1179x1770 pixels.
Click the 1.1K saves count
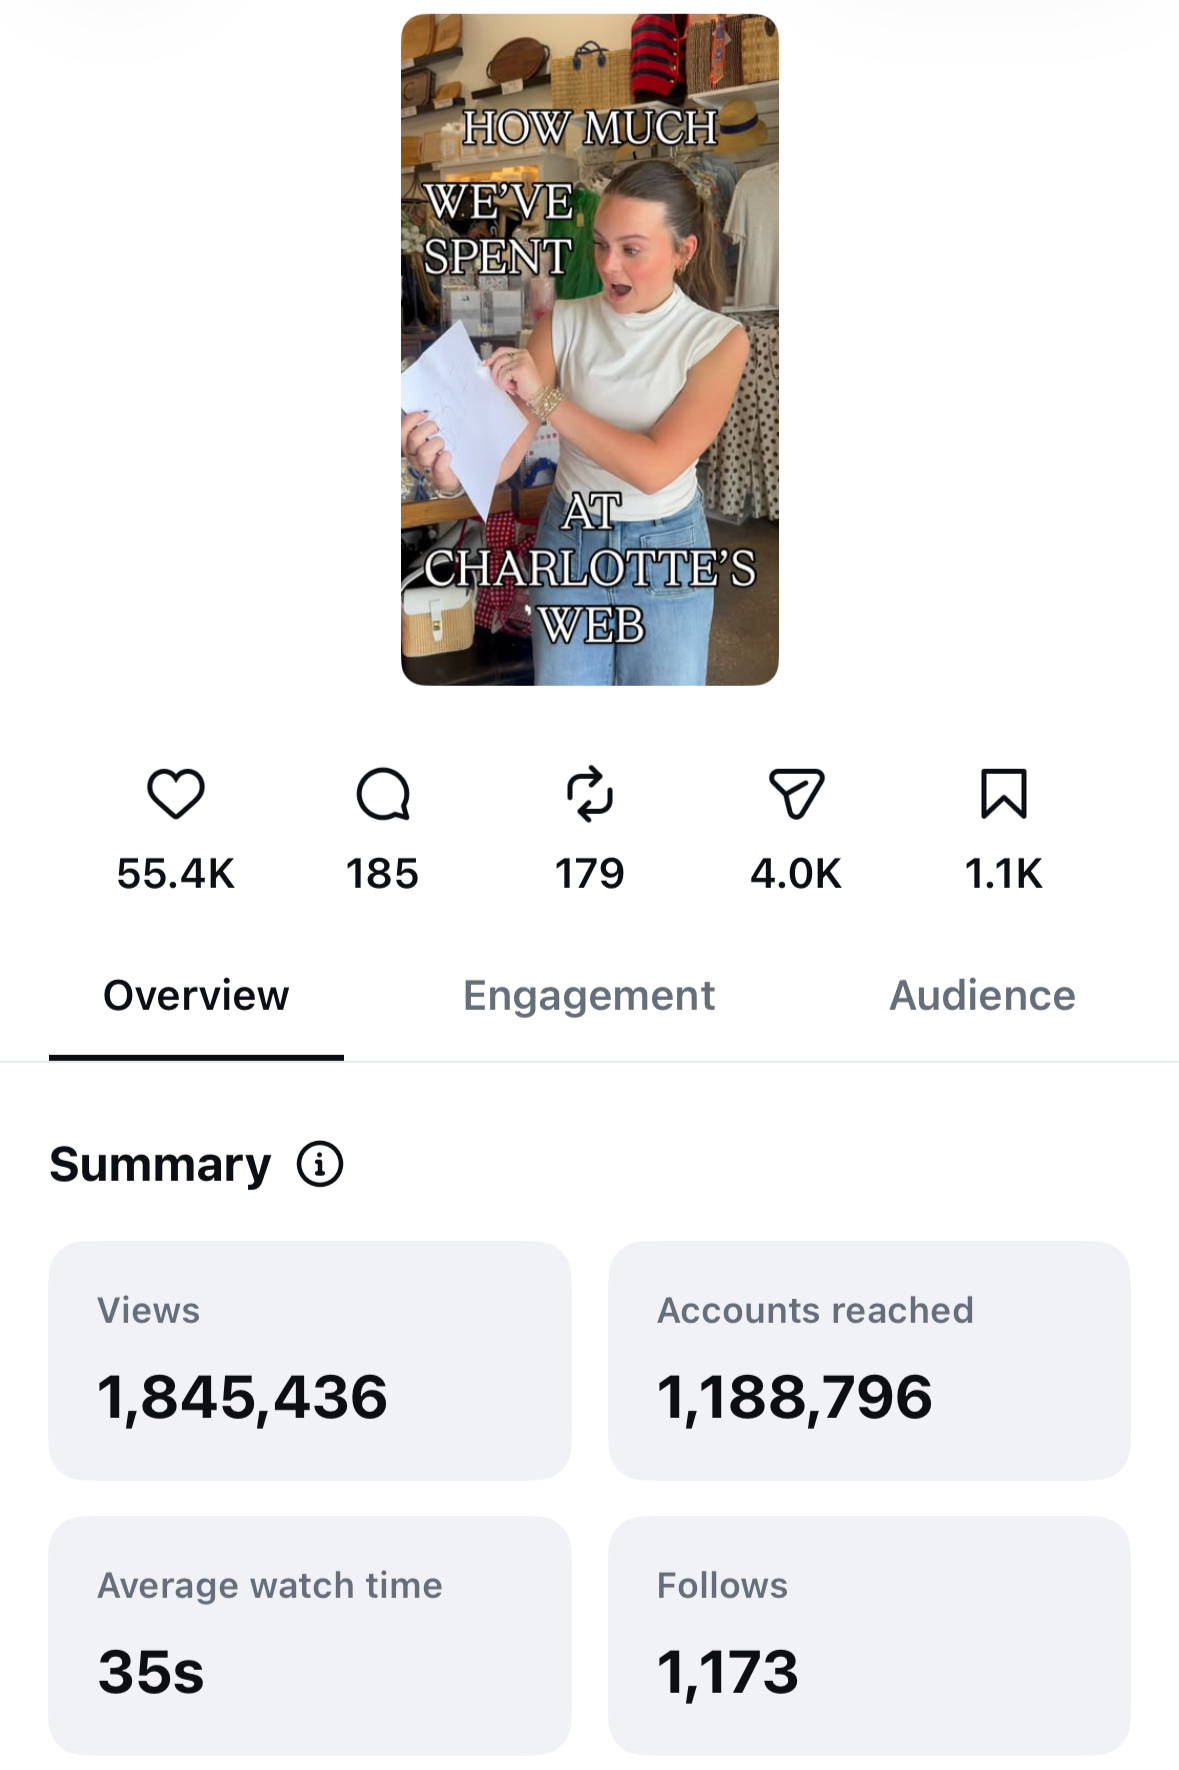1004,874
